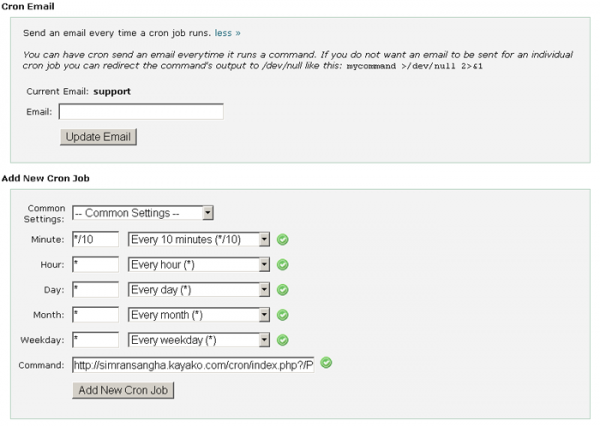Click the Minute value input field
Image resolution: width=600 pixels, height=426 pixels.
coord(95,239)
